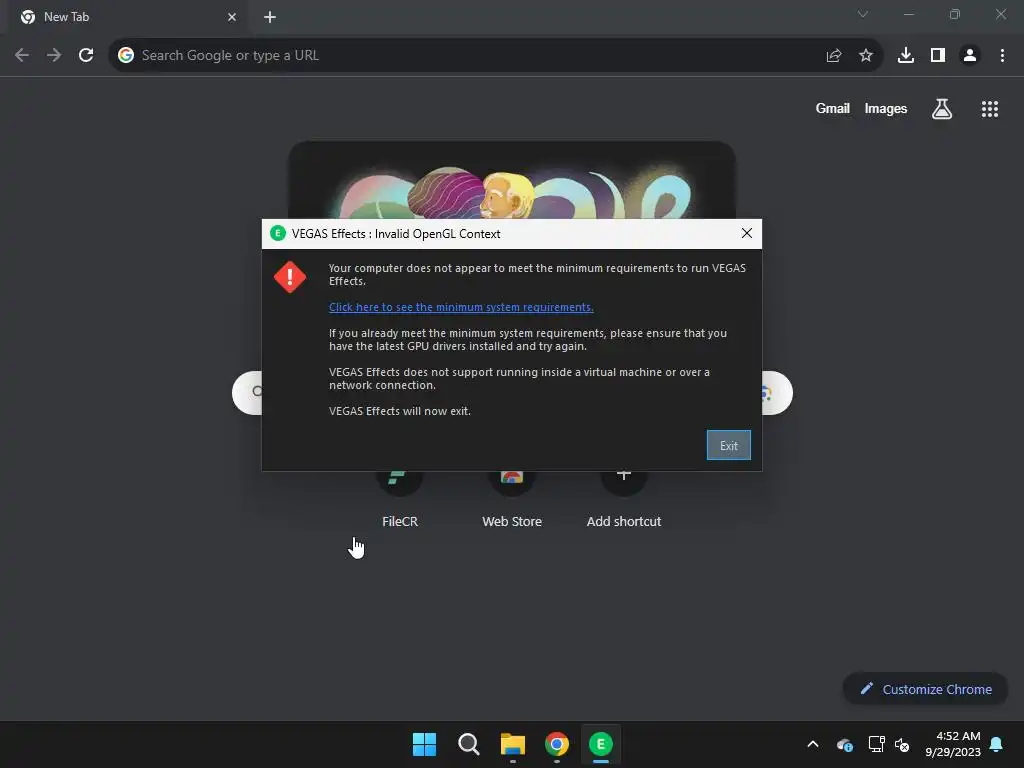
Task: Click the muted volume tray icon
Action: pos(902,744)
